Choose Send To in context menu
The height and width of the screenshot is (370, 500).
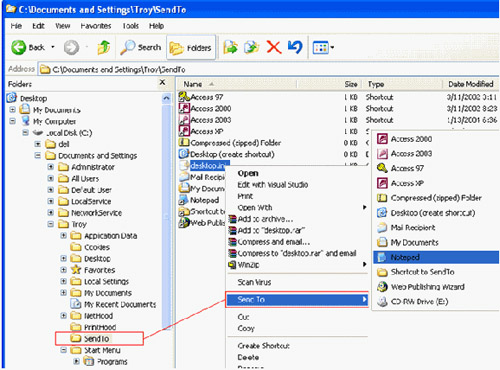pos(297,299)
